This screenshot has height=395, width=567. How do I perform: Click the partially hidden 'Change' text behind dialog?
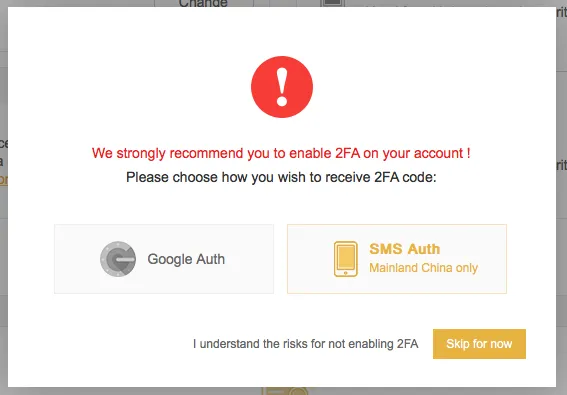click(x=203, y=4)
